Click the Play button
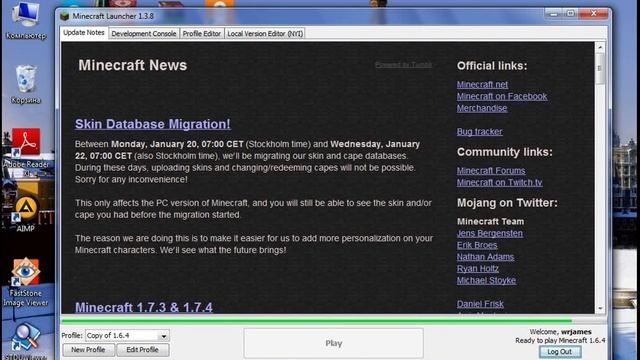 coord(333,343)
